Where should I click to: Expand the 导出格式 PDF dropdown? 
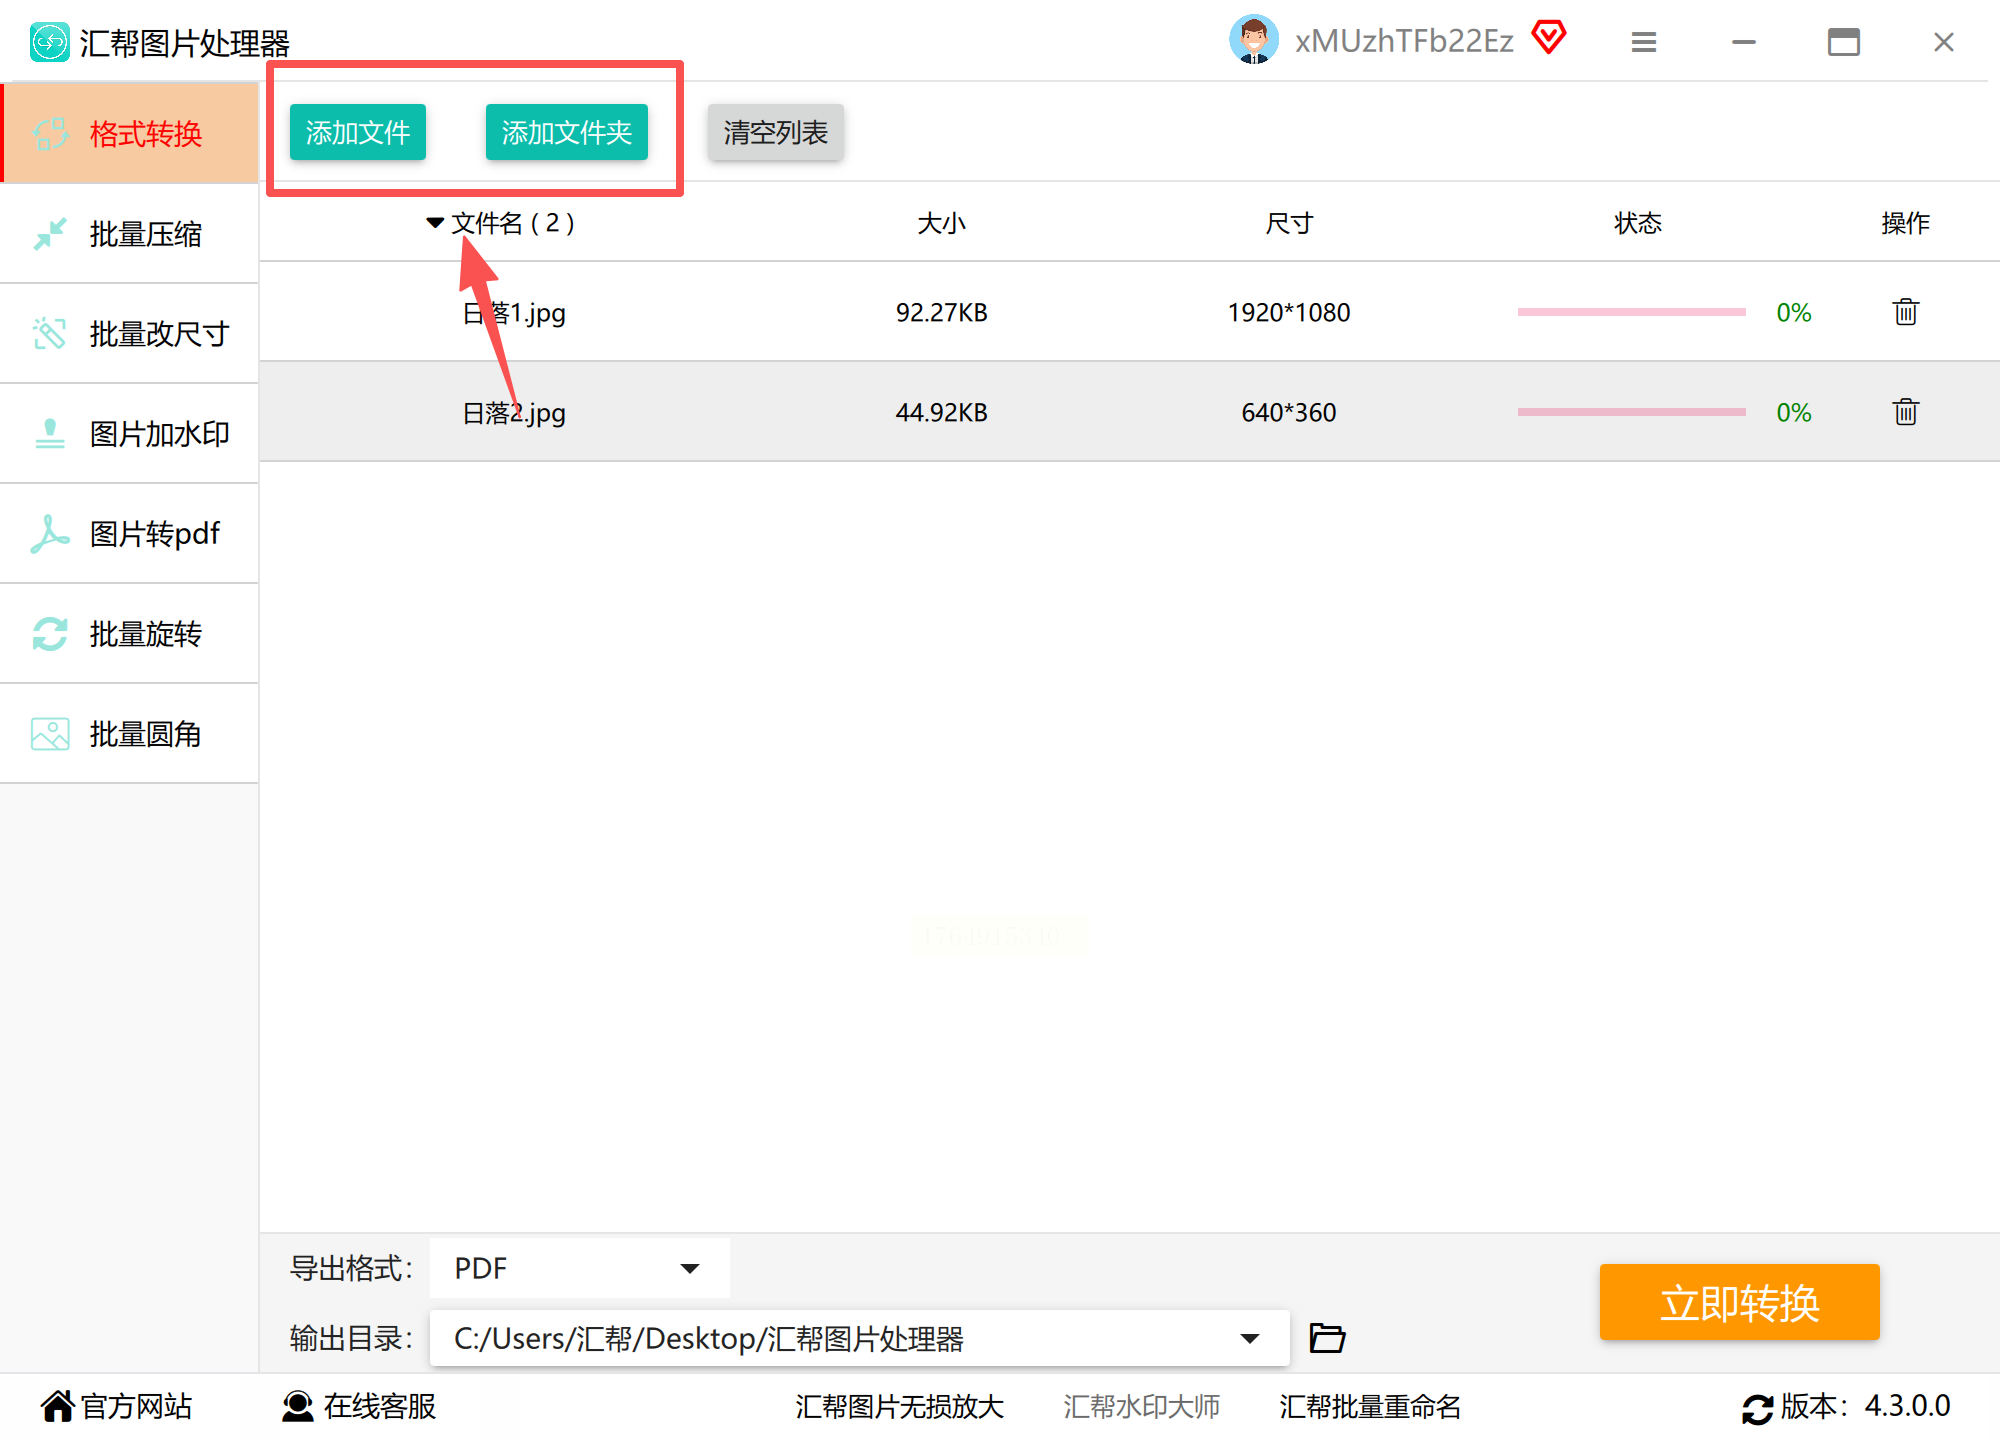point(689,1268)
